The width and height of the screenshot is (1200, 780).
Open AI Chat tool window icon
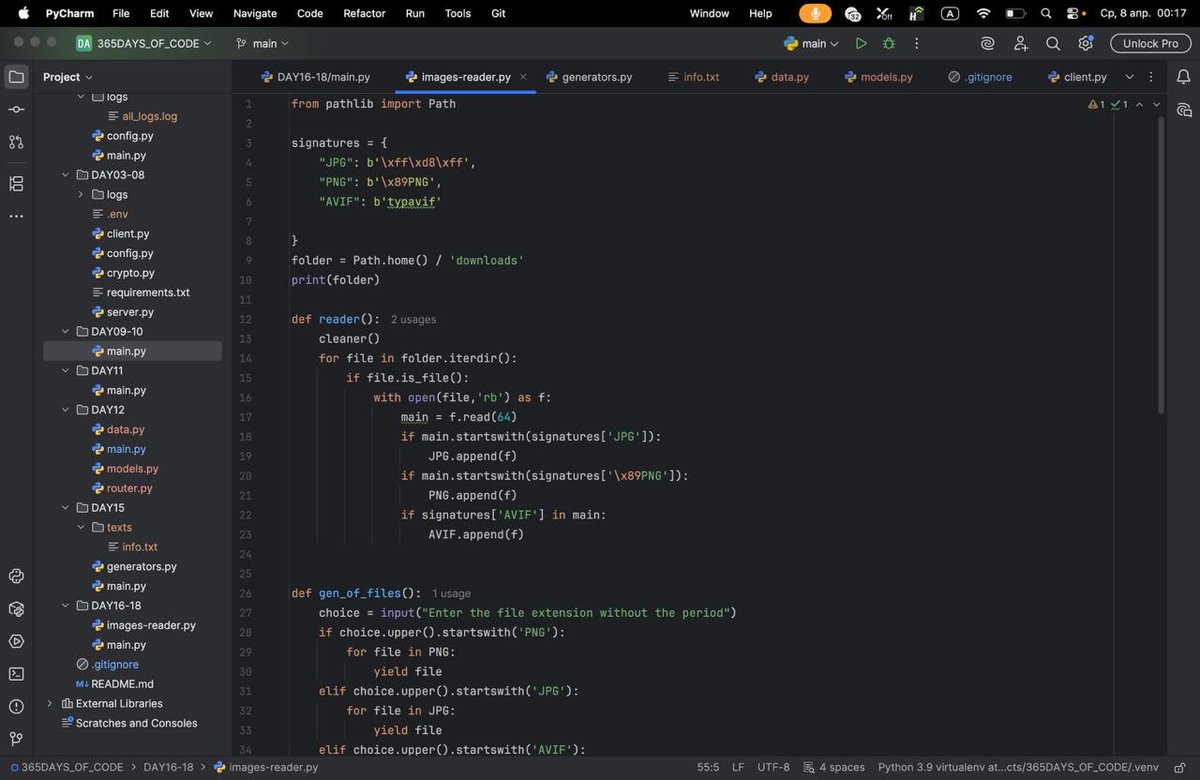[1184, 110]
